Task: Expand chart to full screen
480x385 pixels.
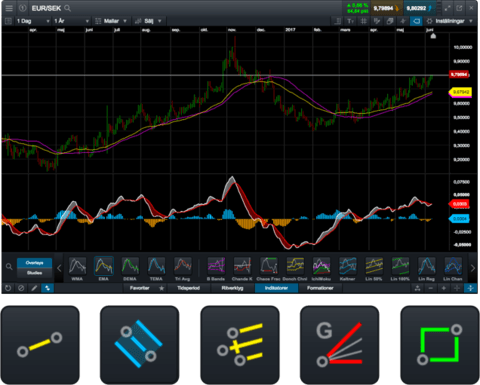Action: [447, 8]
